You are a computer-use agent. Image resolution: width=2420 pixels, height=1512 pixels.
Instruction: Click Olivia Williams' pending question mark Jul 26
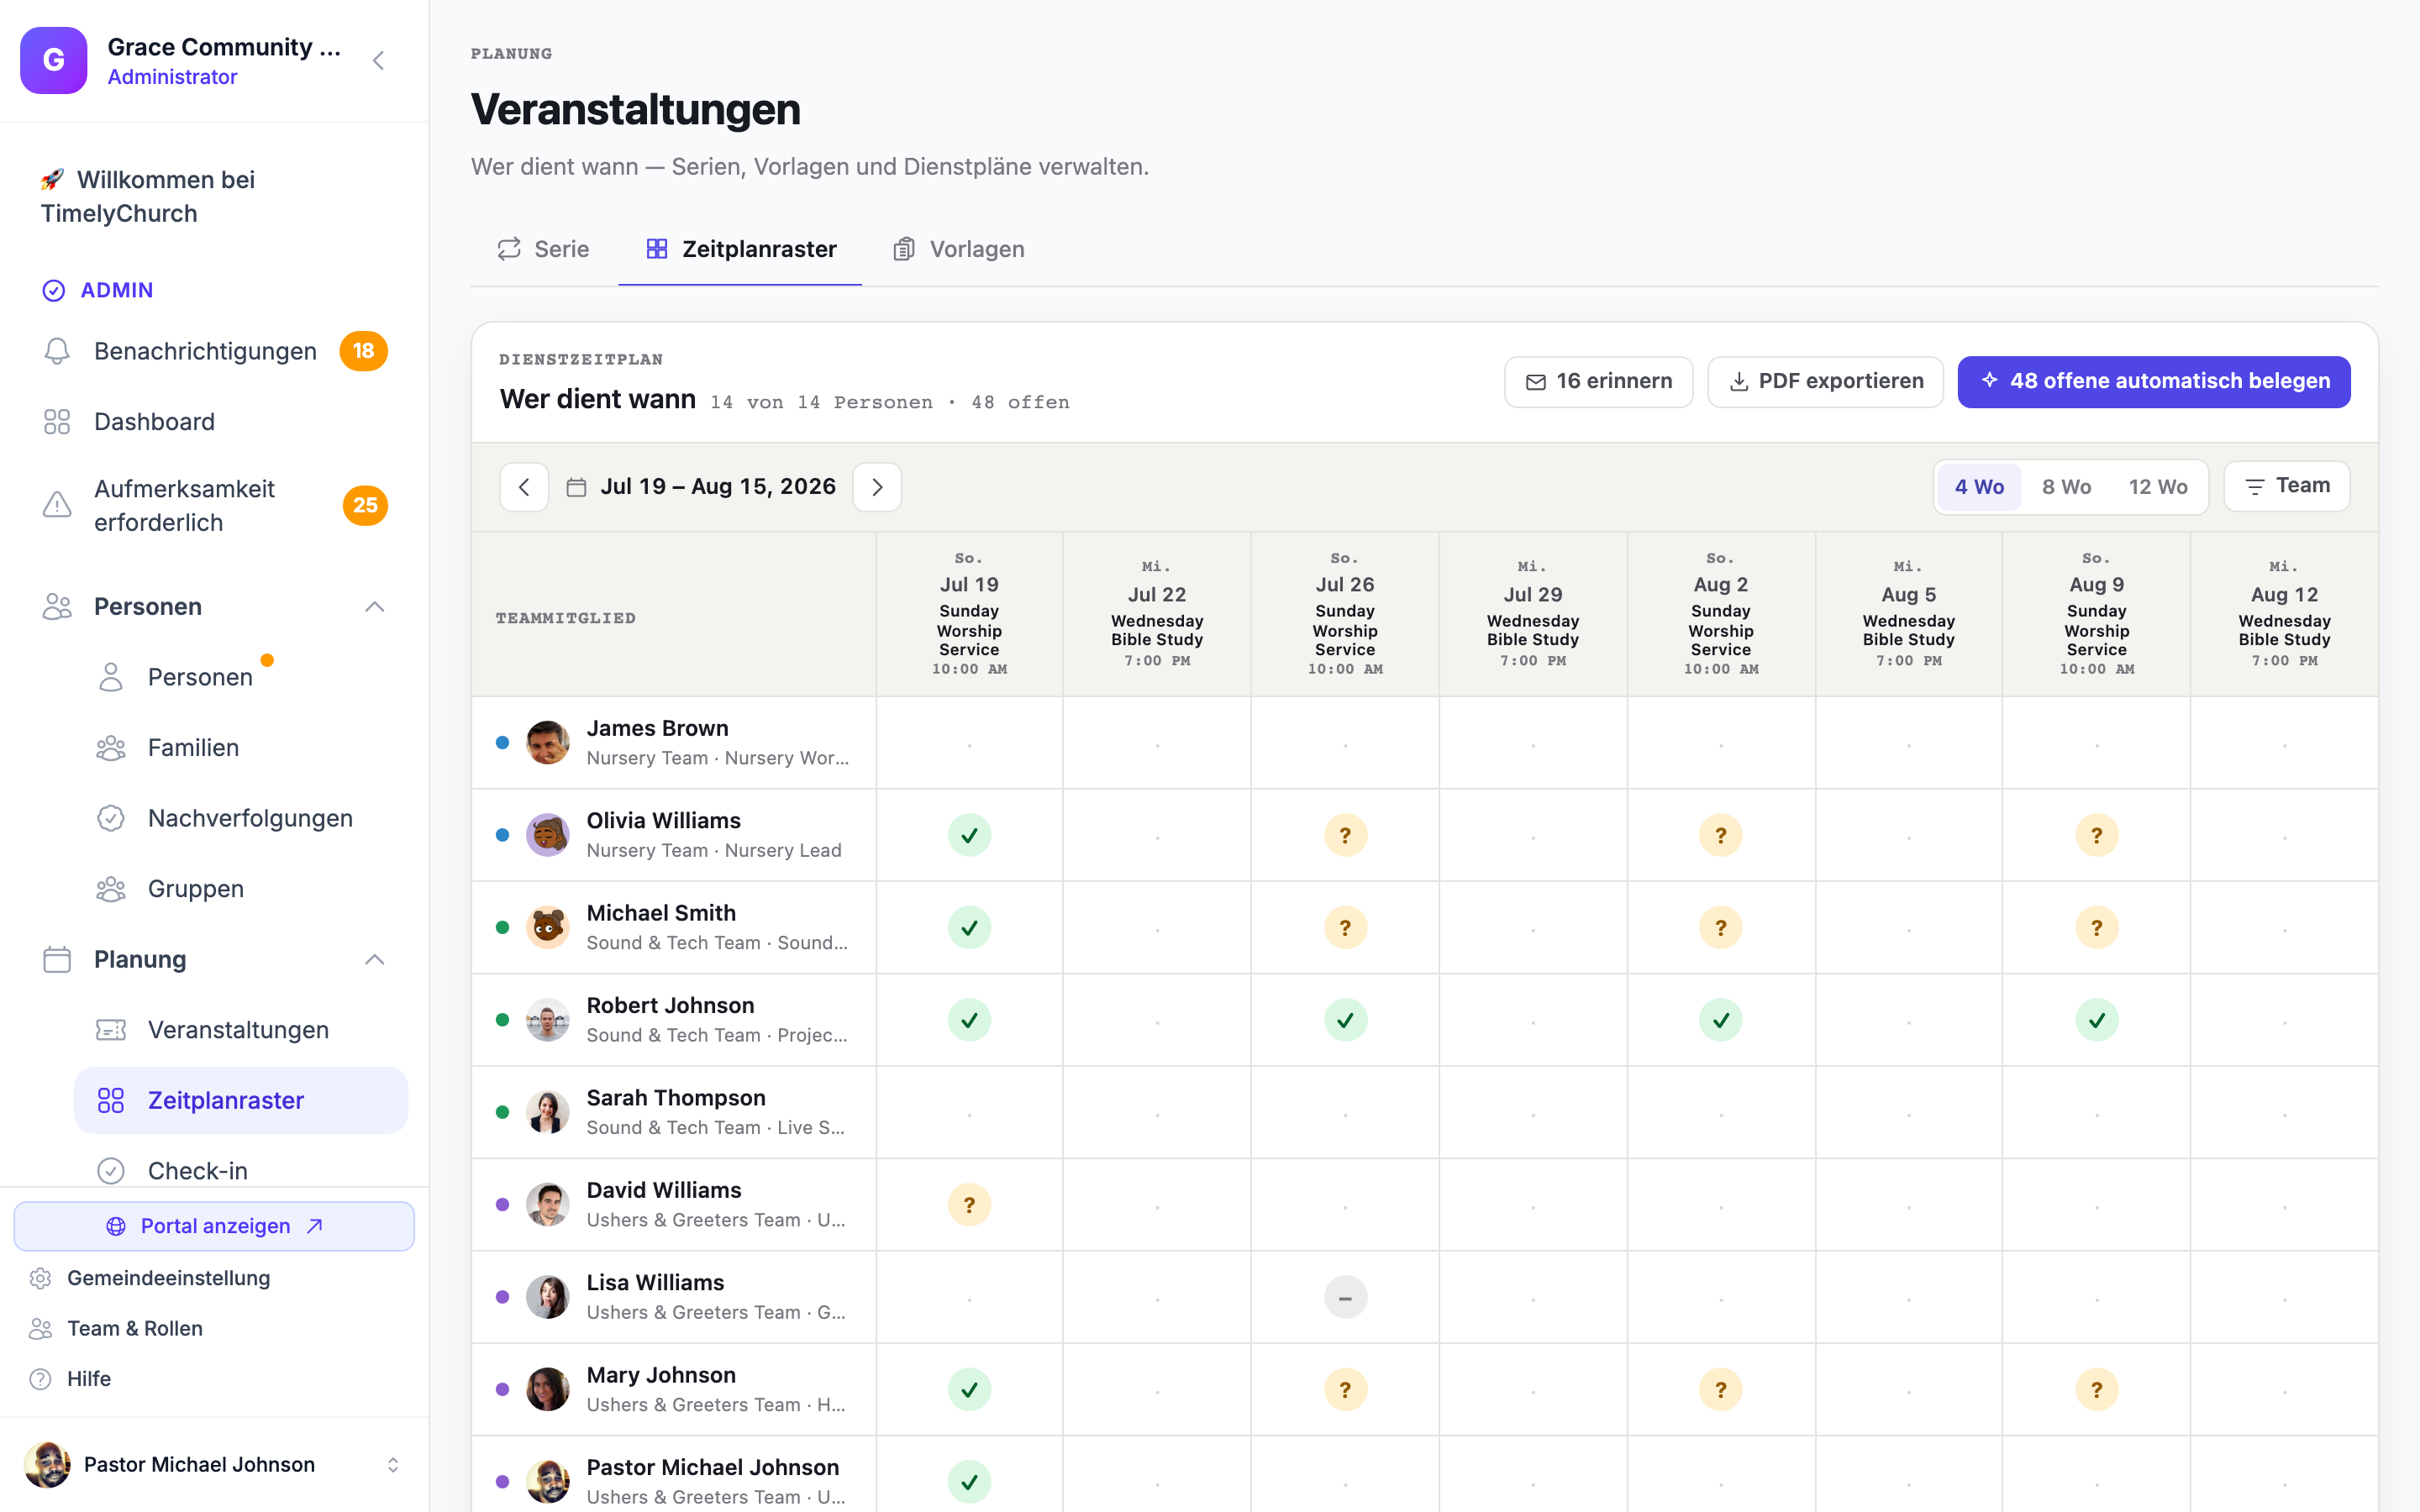1345,835
